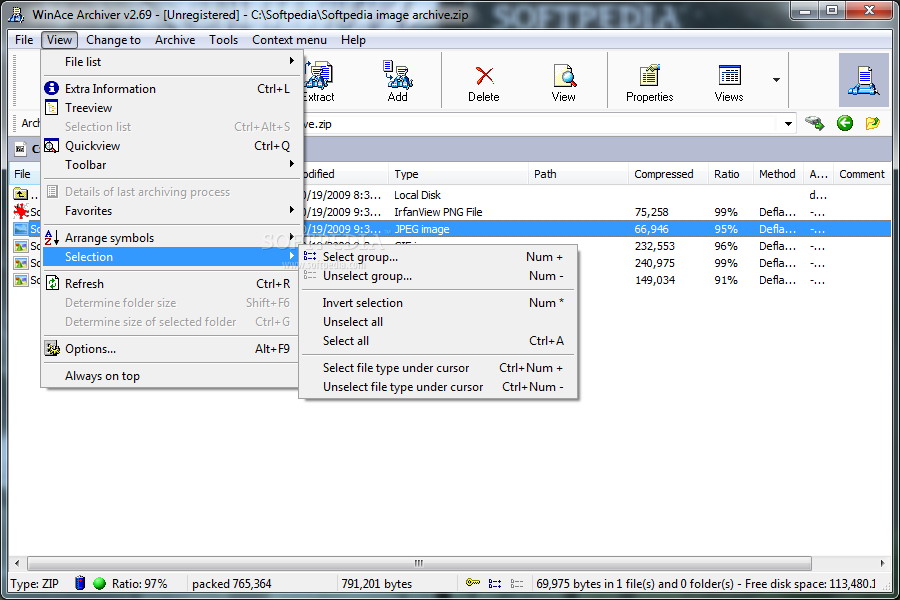The height and width of the screenshot is (600, 900).
Task: Open the Change to menu
Action: click(x=113, y=40)
